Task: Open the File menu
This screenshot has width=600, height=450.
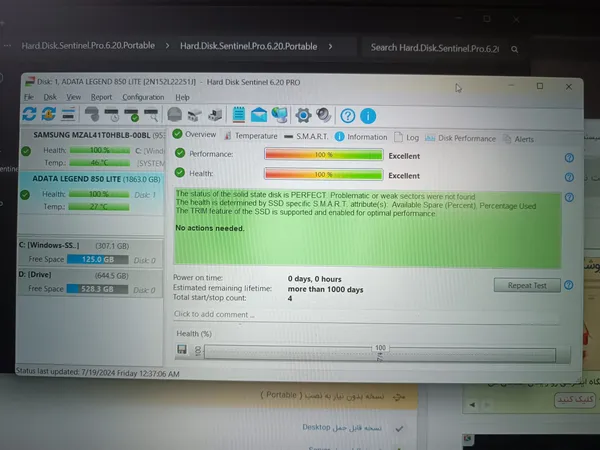Action: click(x=29, y=97)
